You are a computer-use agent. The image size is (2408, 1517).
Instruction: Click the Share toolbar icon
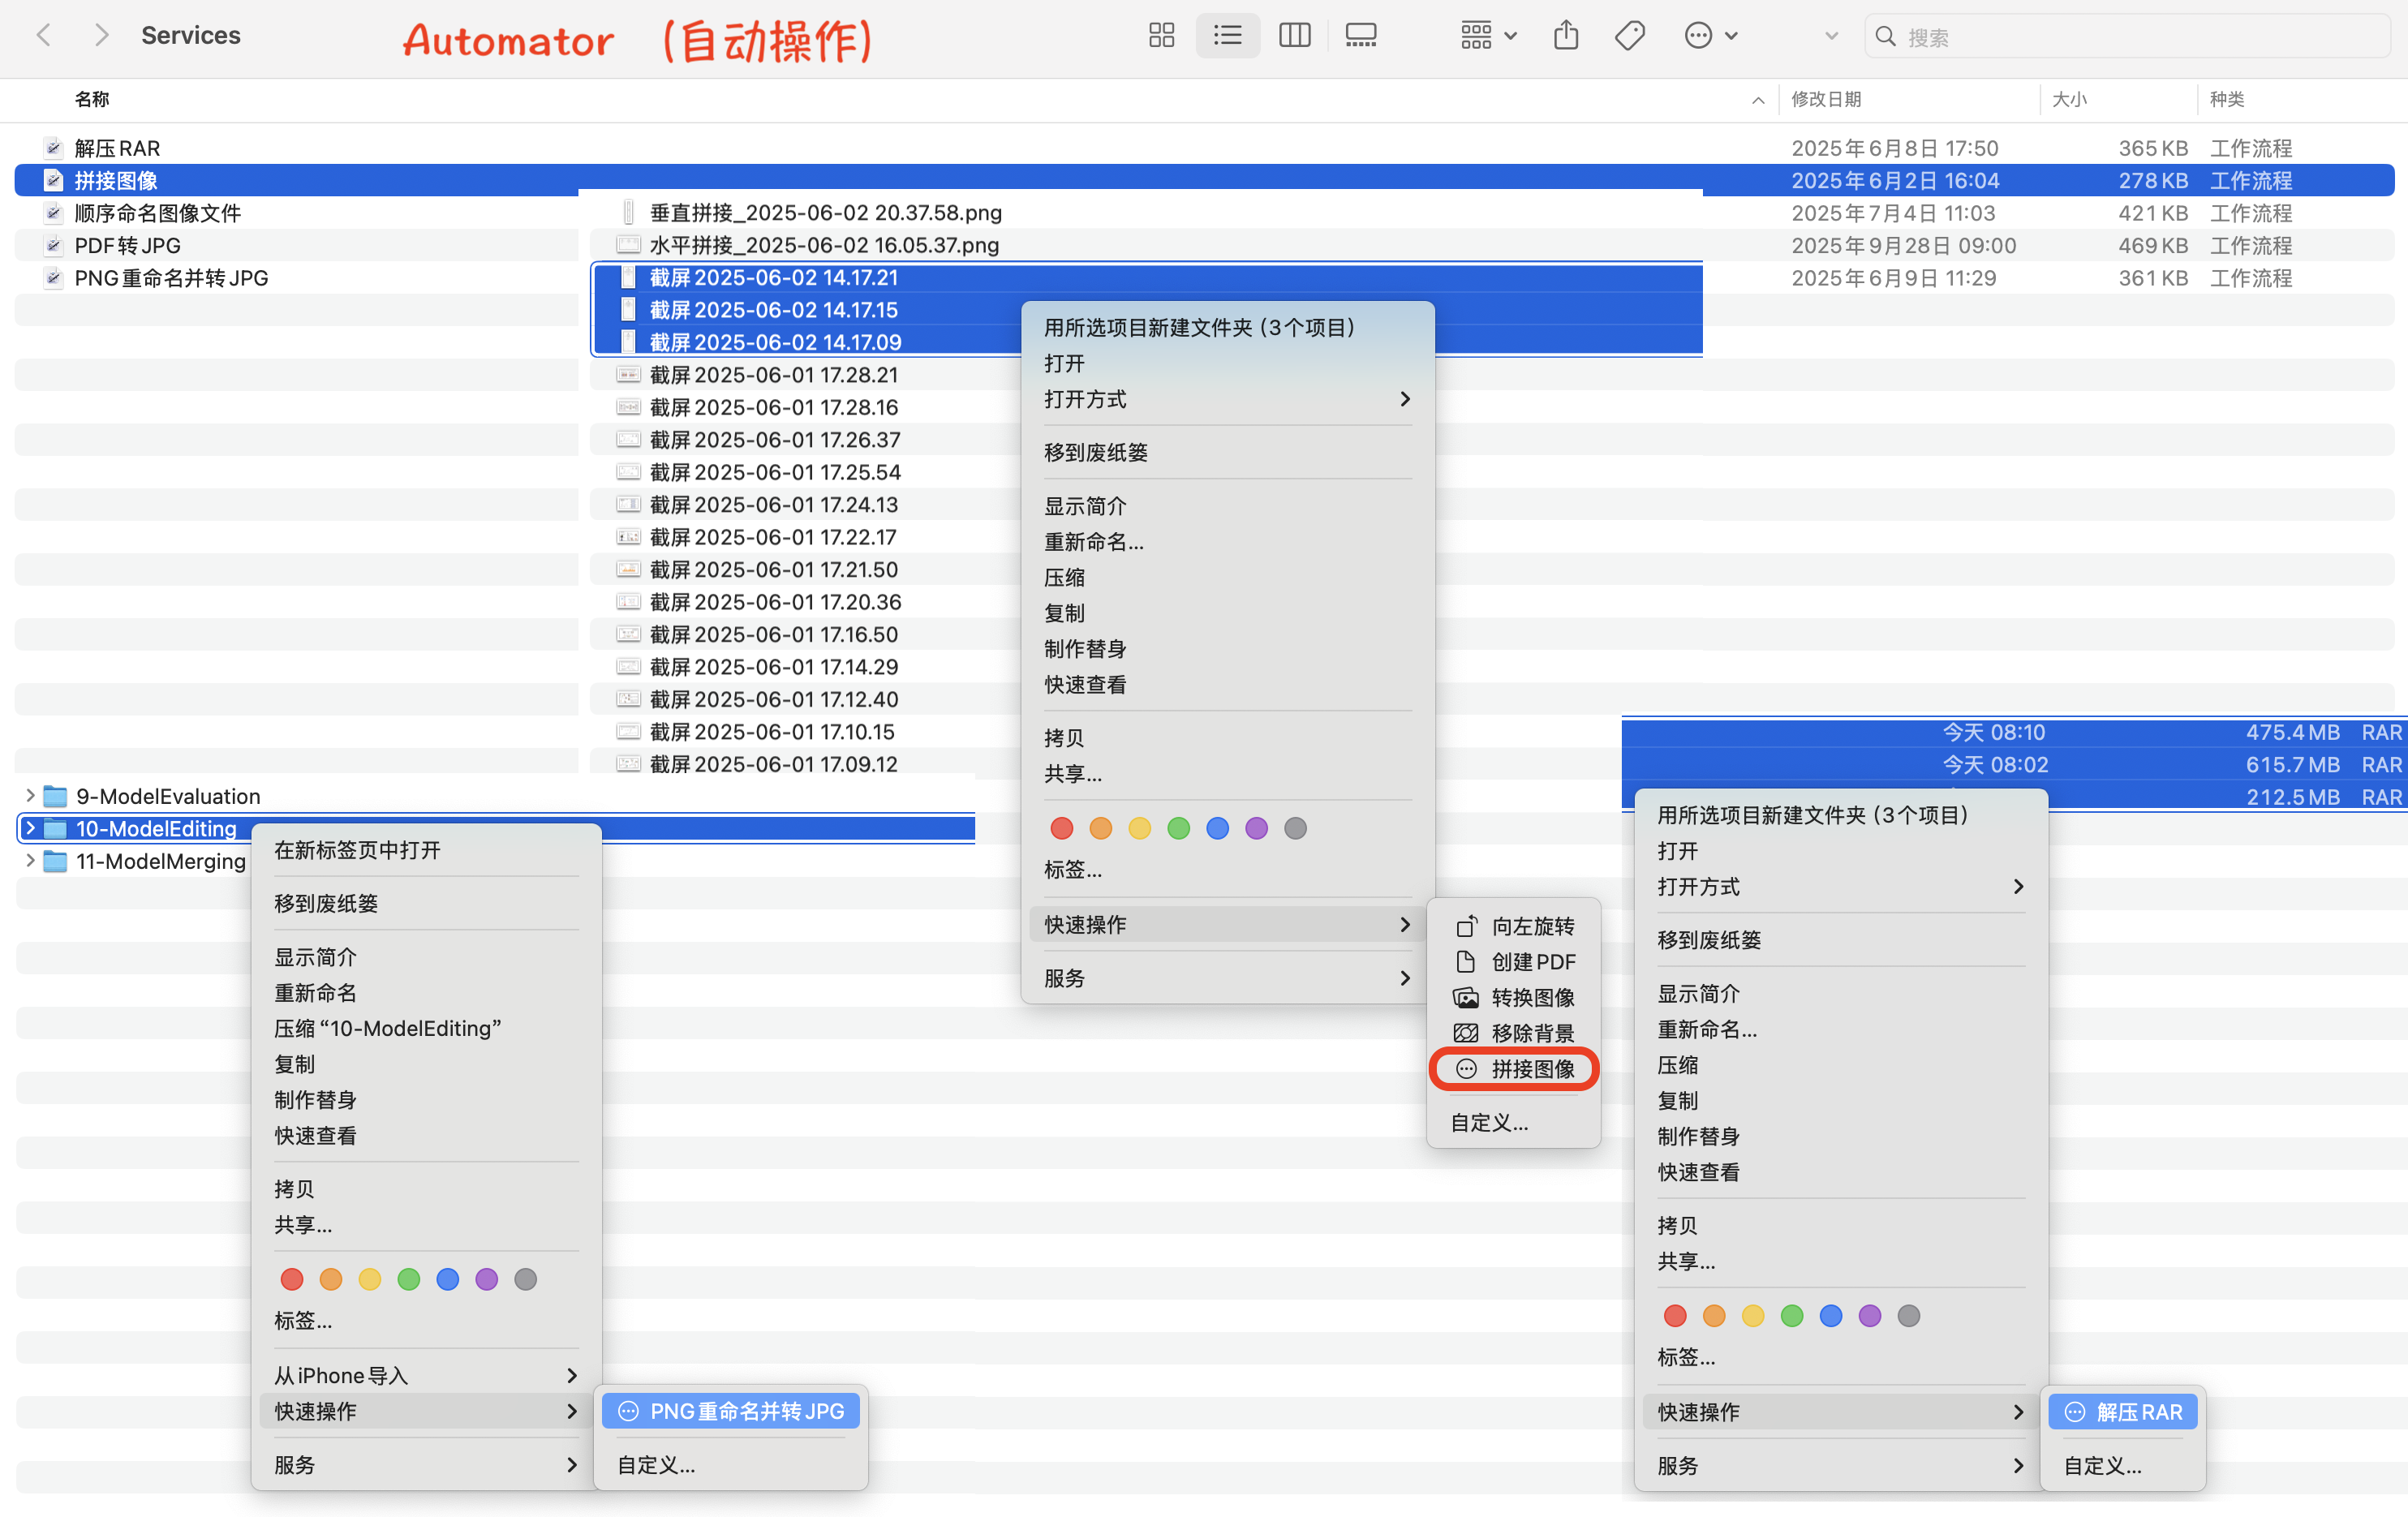coord(1566,36)
